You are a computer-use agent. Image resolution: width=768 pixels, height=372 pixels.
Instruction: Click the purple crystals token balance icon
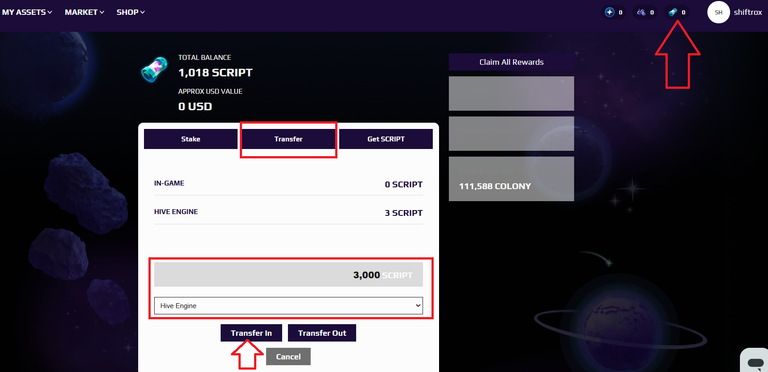pyautogui.click(x=641, y=12)
